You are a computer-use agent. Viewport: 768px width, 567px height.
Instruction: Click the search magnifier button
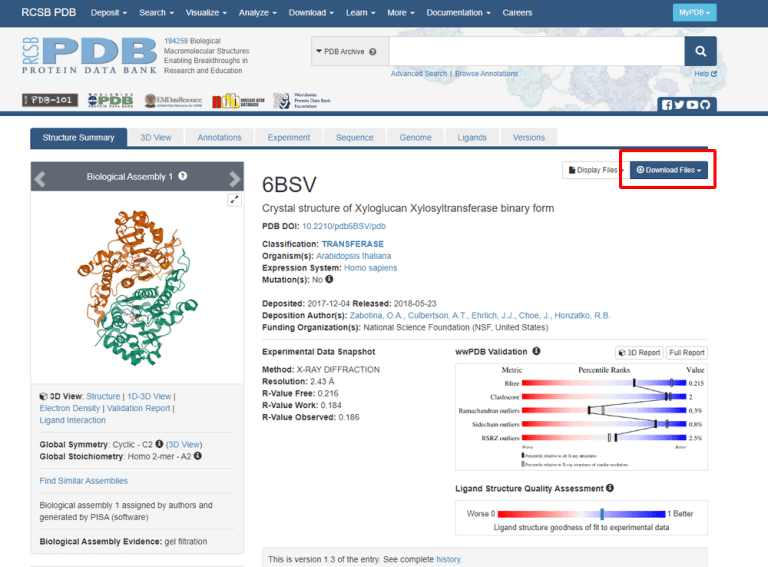coord(700,51)
